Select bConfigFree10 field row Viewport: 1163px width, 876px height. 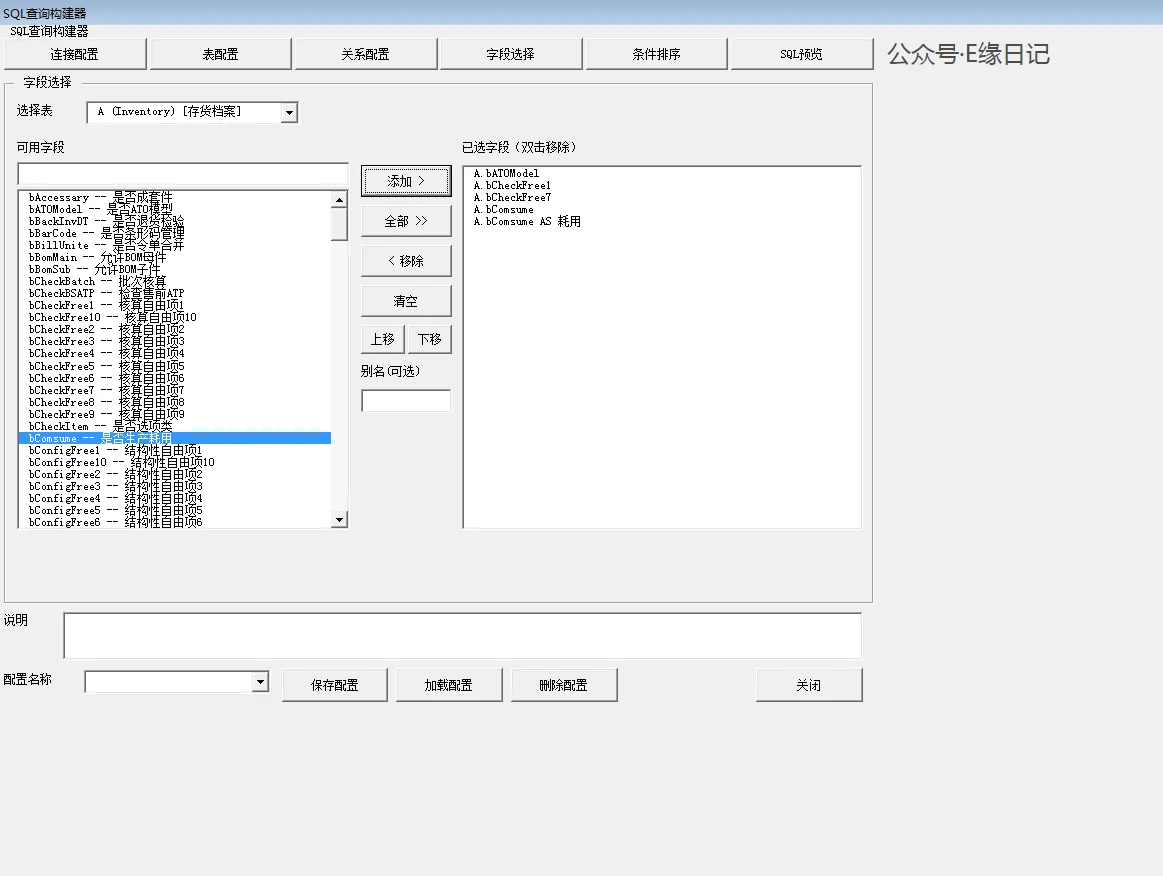[x=174, y=462]
